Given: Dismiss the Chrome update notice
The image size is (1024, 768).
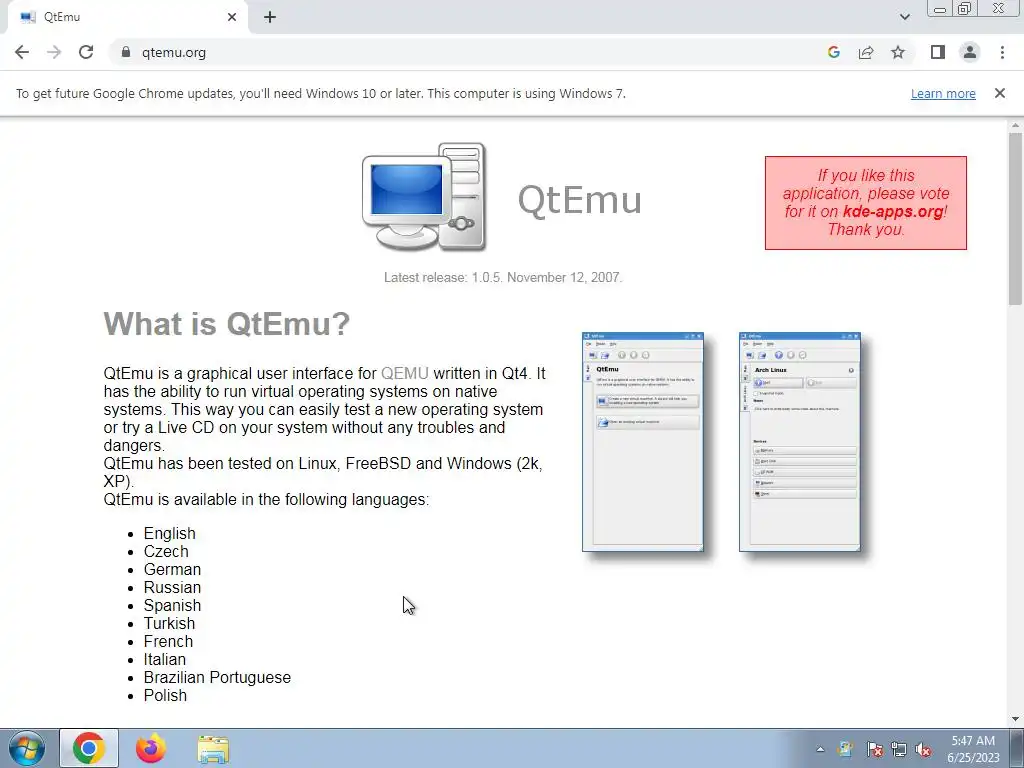Looking at the screenshot, I should (x=999, y=93).
